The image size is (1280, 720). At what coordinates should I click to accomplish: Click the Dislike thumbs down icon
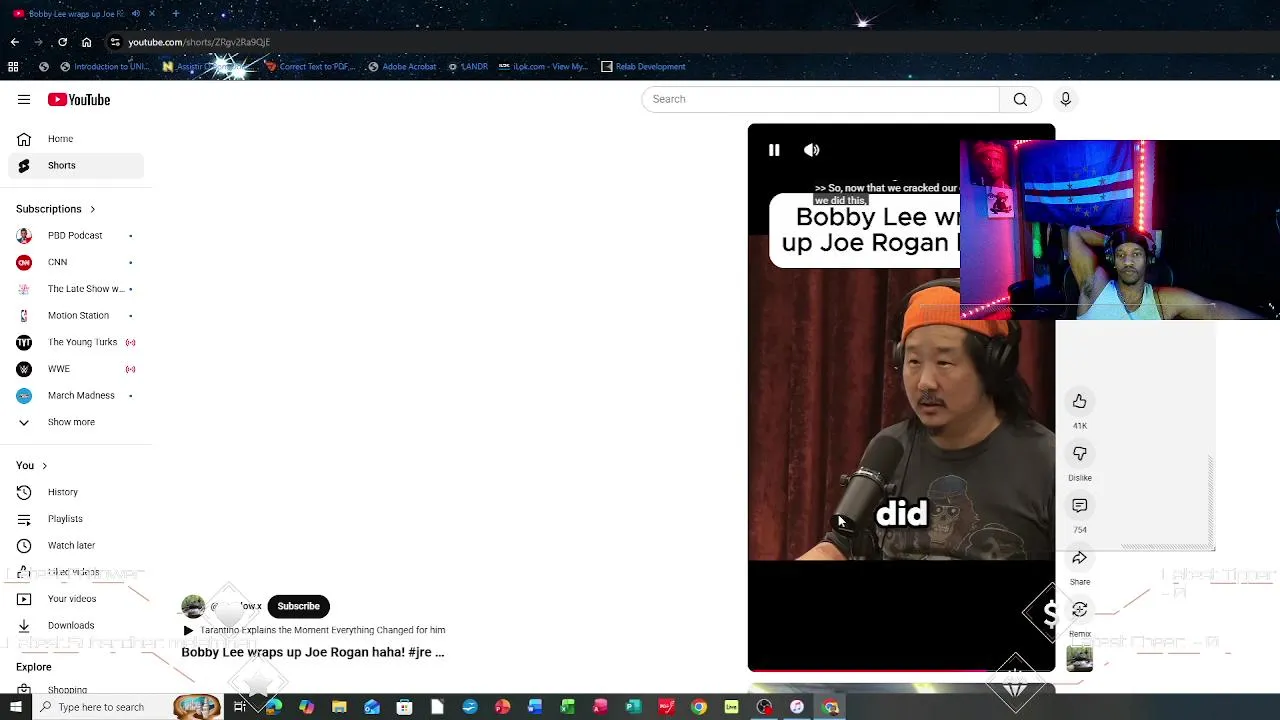tap(1080, 453)
